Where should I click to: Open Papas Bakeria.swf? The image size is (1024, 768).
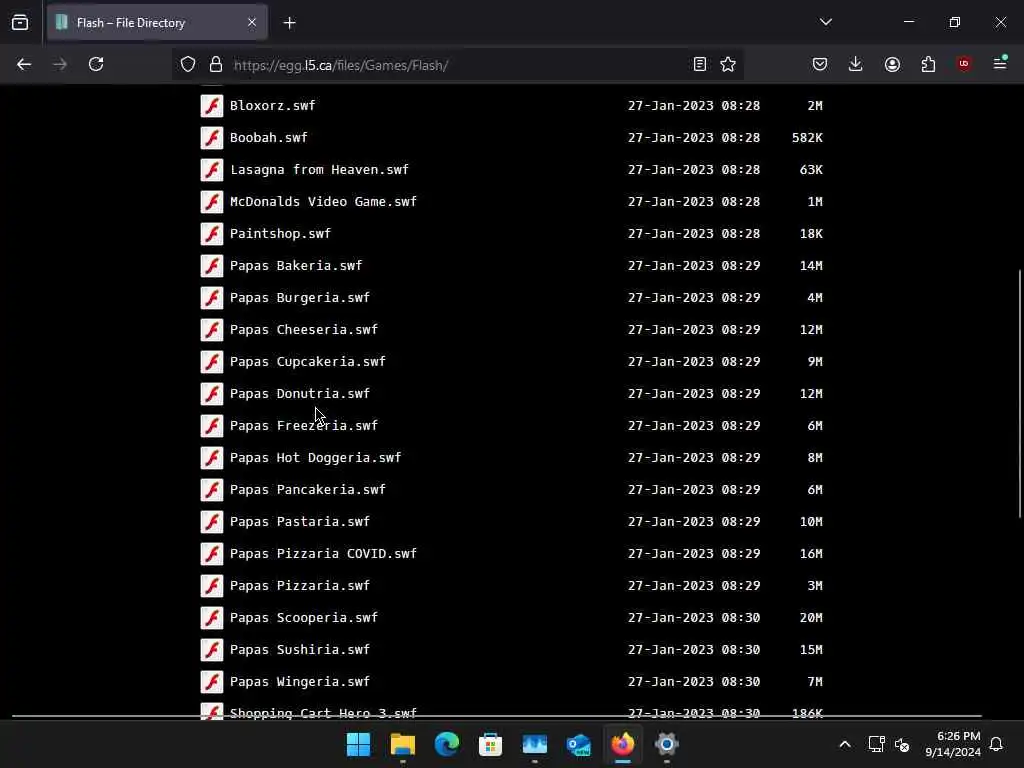(x=296, y=266)
